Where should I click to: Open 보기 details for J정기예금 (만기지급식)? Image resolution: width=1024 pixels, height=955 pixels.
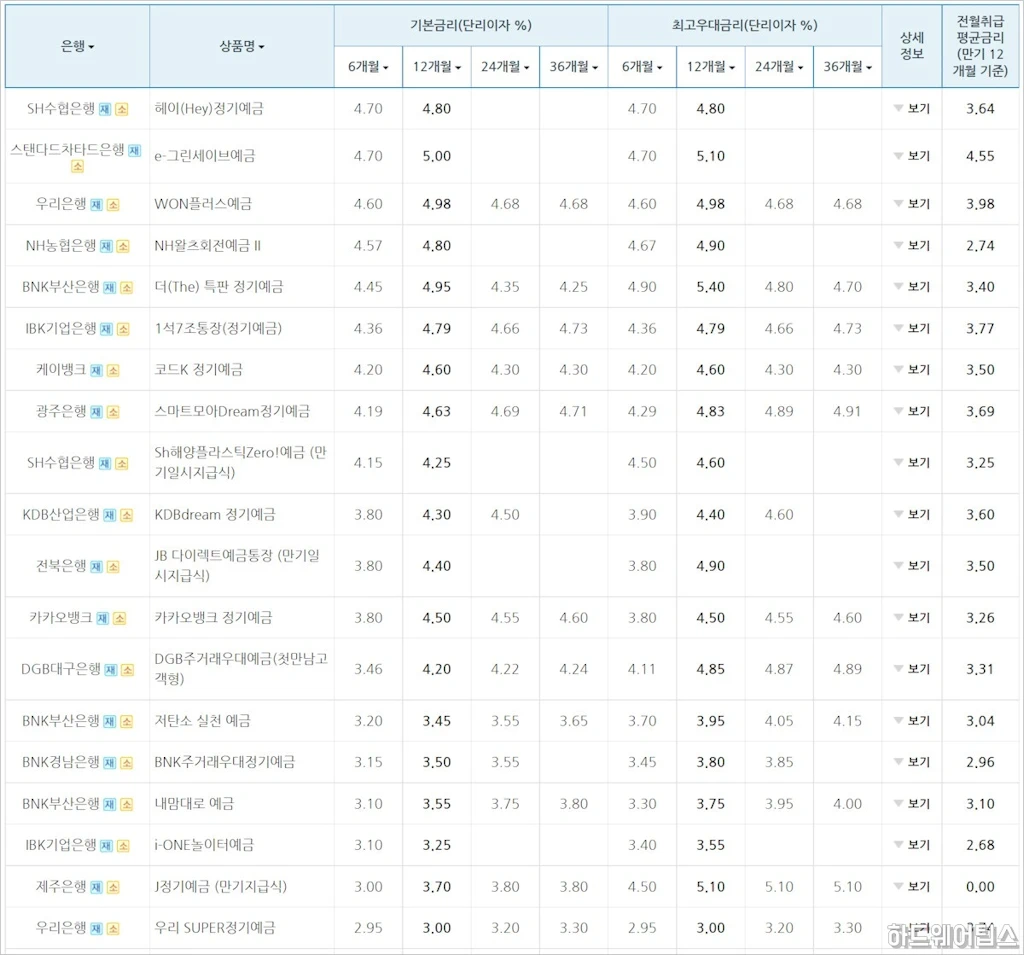[912, 886]
